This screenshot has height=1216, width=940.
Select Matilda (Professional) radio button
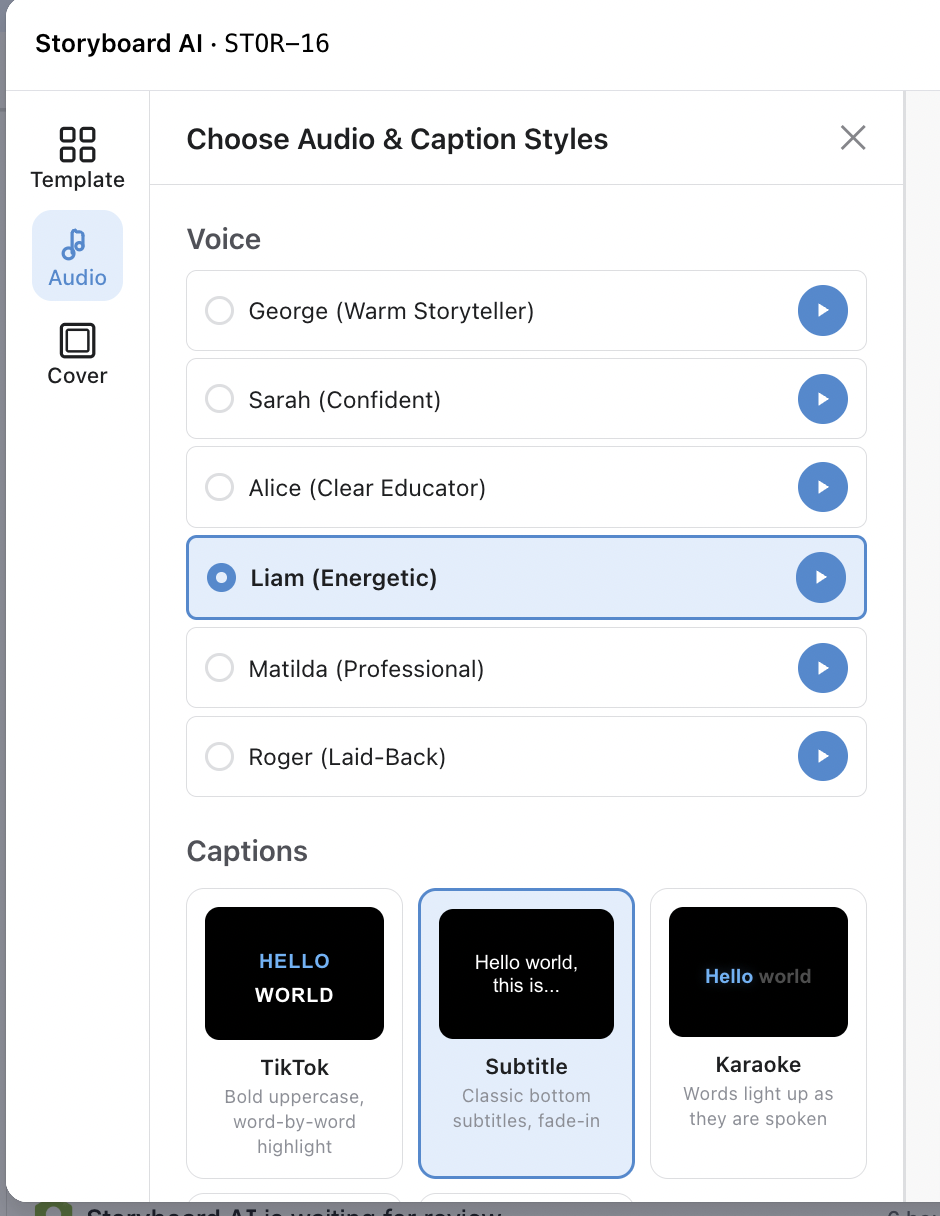[219, 668]
